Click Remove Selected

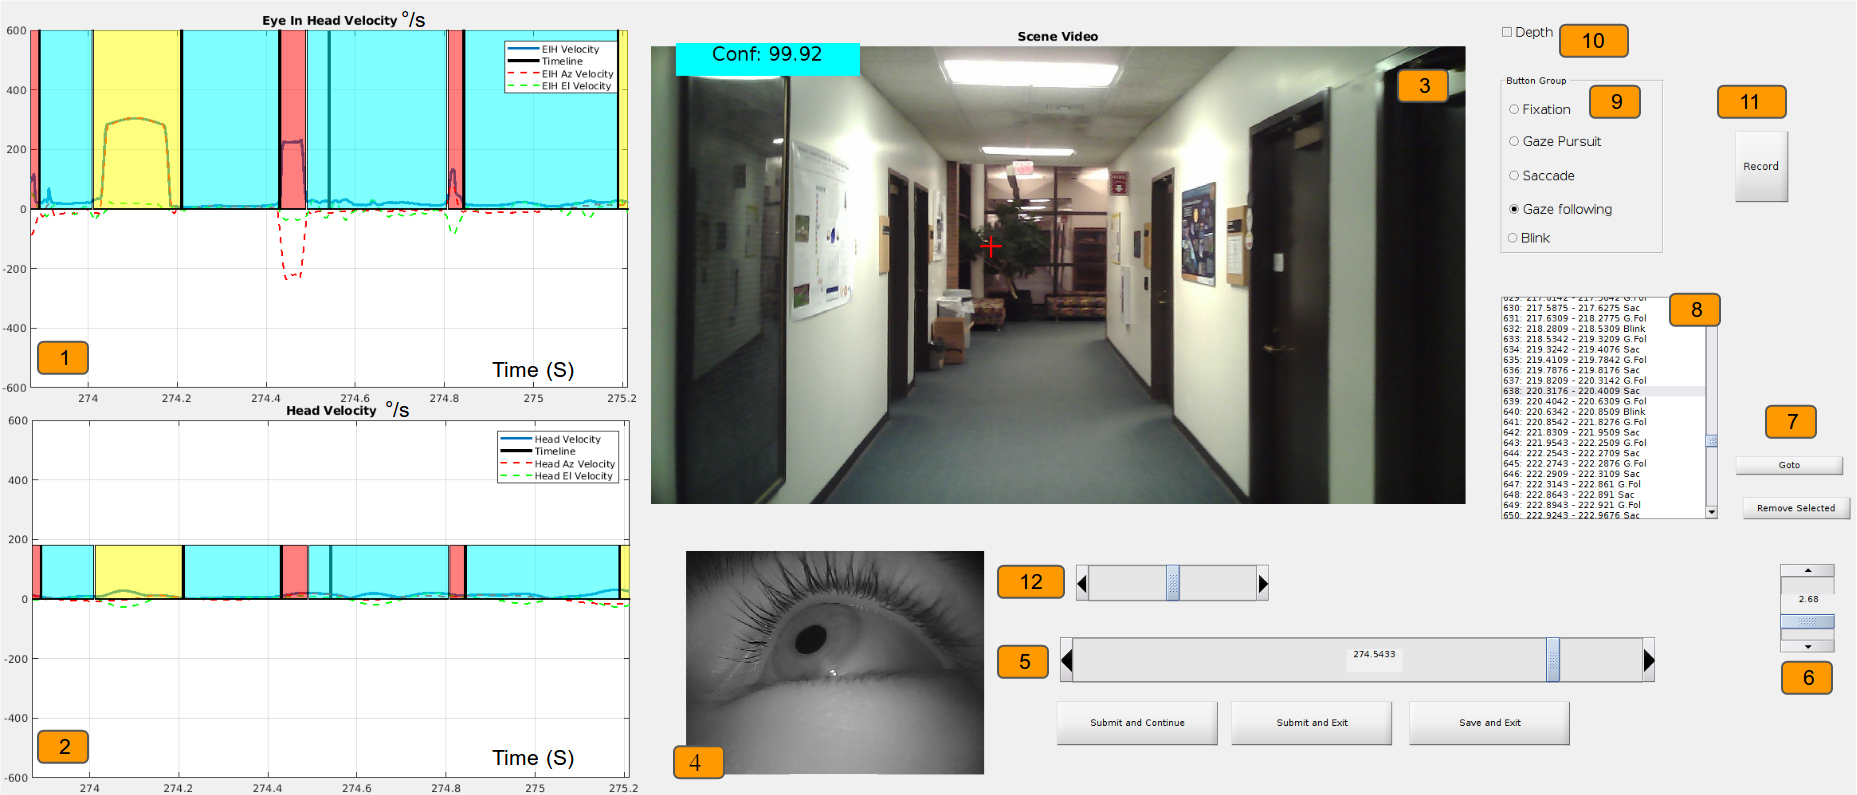click(1796, 508)
